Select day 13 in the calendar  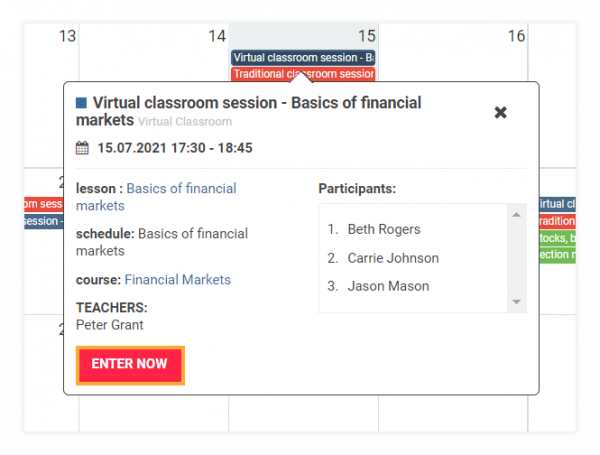[67, 36]
